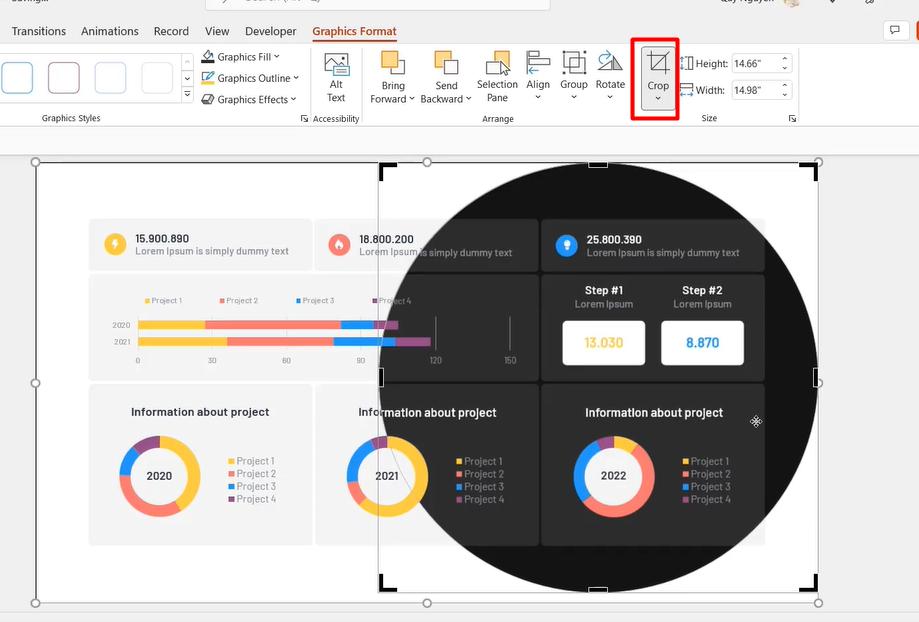Open the Selection Pane

(x=496, y=75)
